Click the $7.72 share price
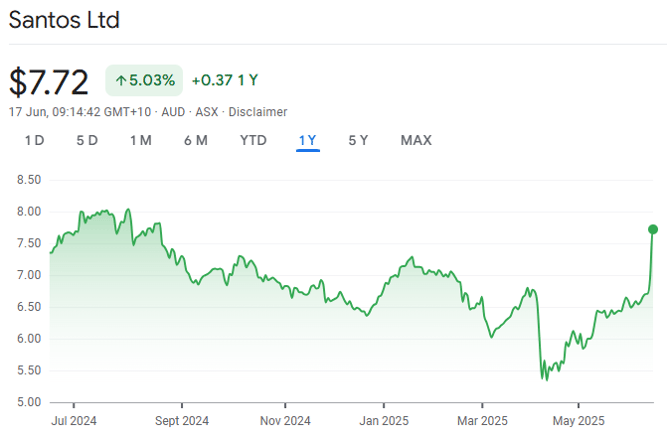Image resolution: width=667 pixels, height=439 pixels. click(49, 81)
